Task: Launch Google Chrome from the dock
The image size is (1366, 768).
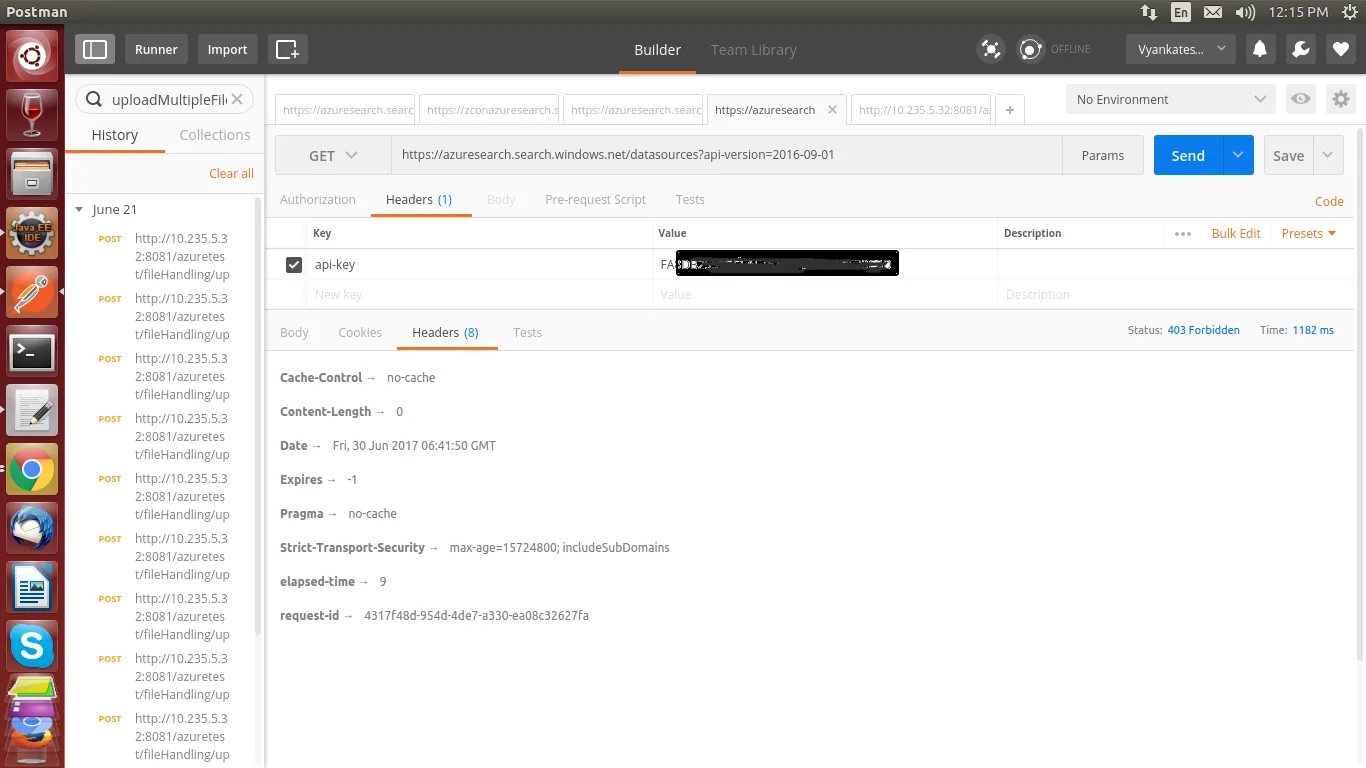Action: [x=32, y=469]
